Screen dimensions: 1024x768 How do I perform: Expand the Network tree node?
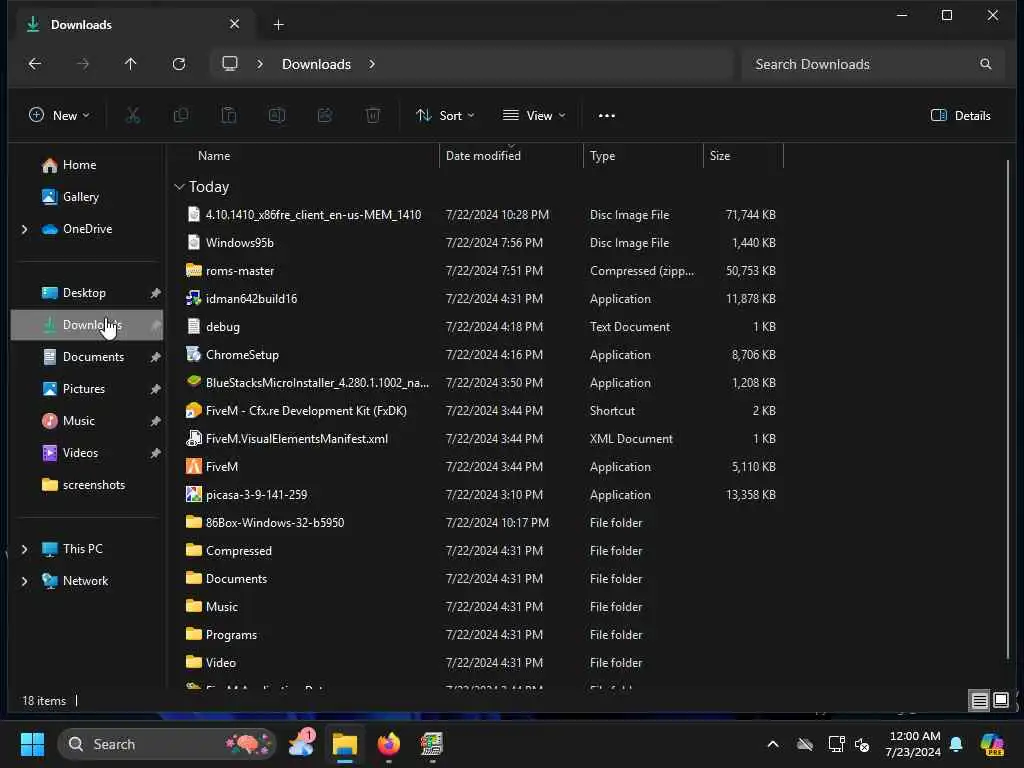pyautogui.click(x=25, y=581)
